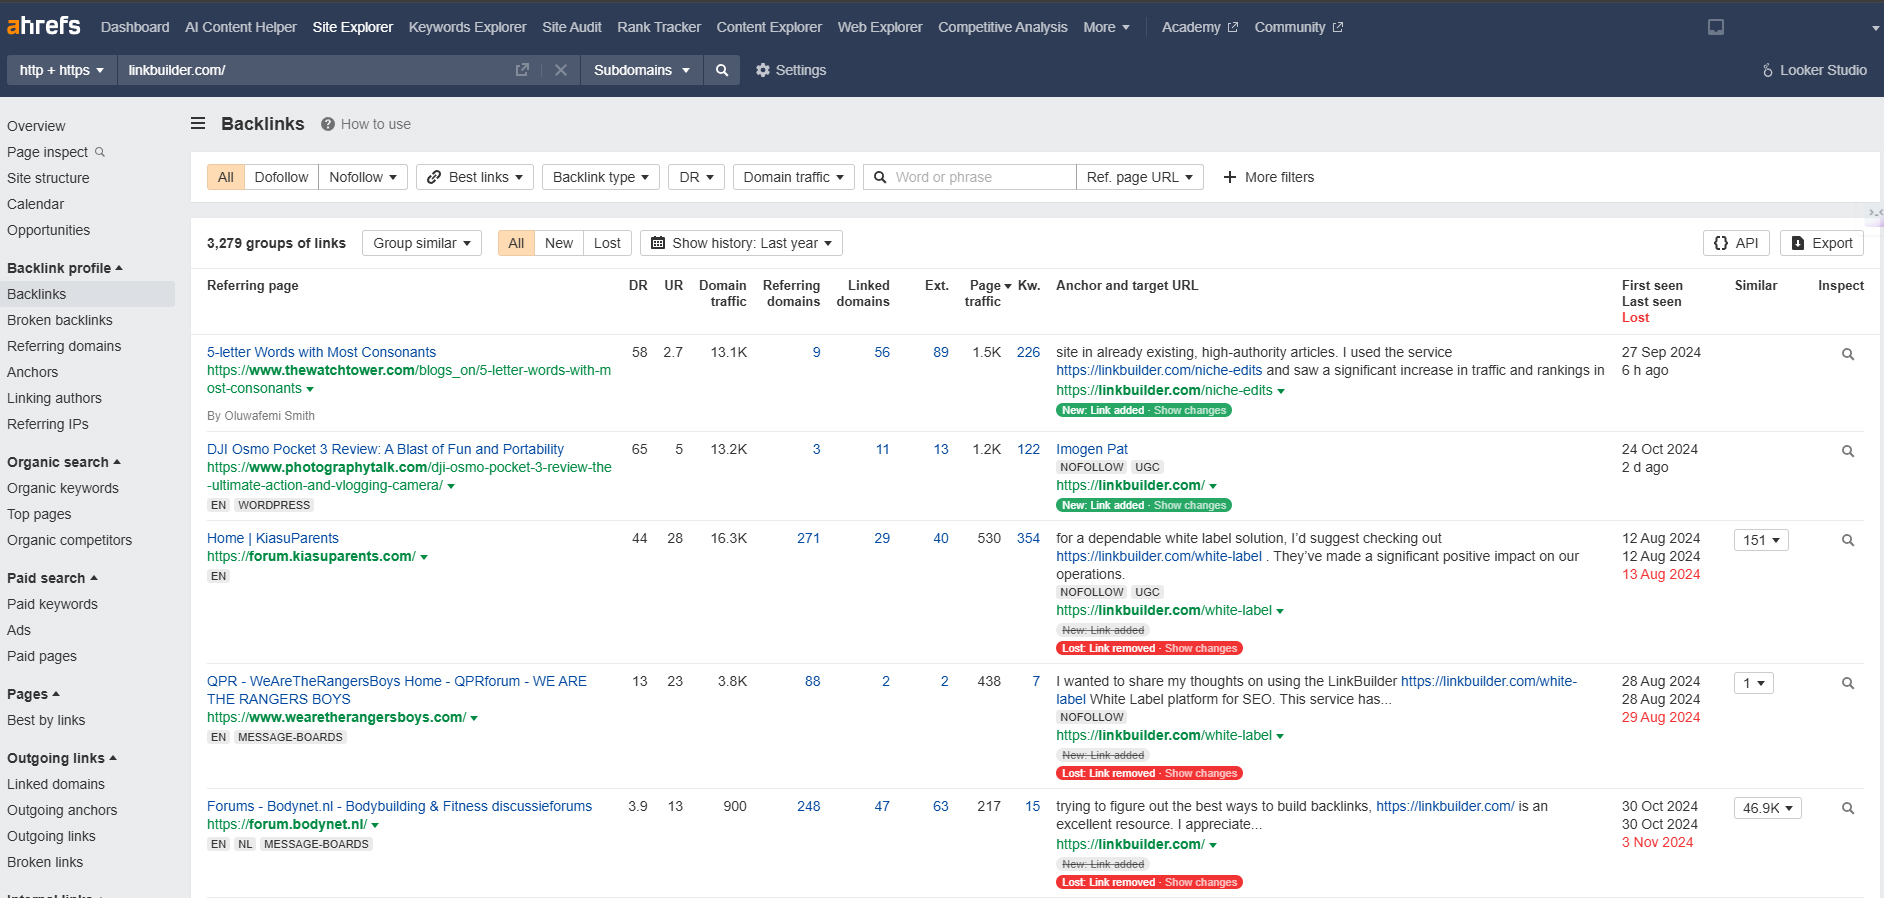Open Keywords Explorer
This screenshot has height=898, width=1884.
pyautogui.click(x=467, y=27)
